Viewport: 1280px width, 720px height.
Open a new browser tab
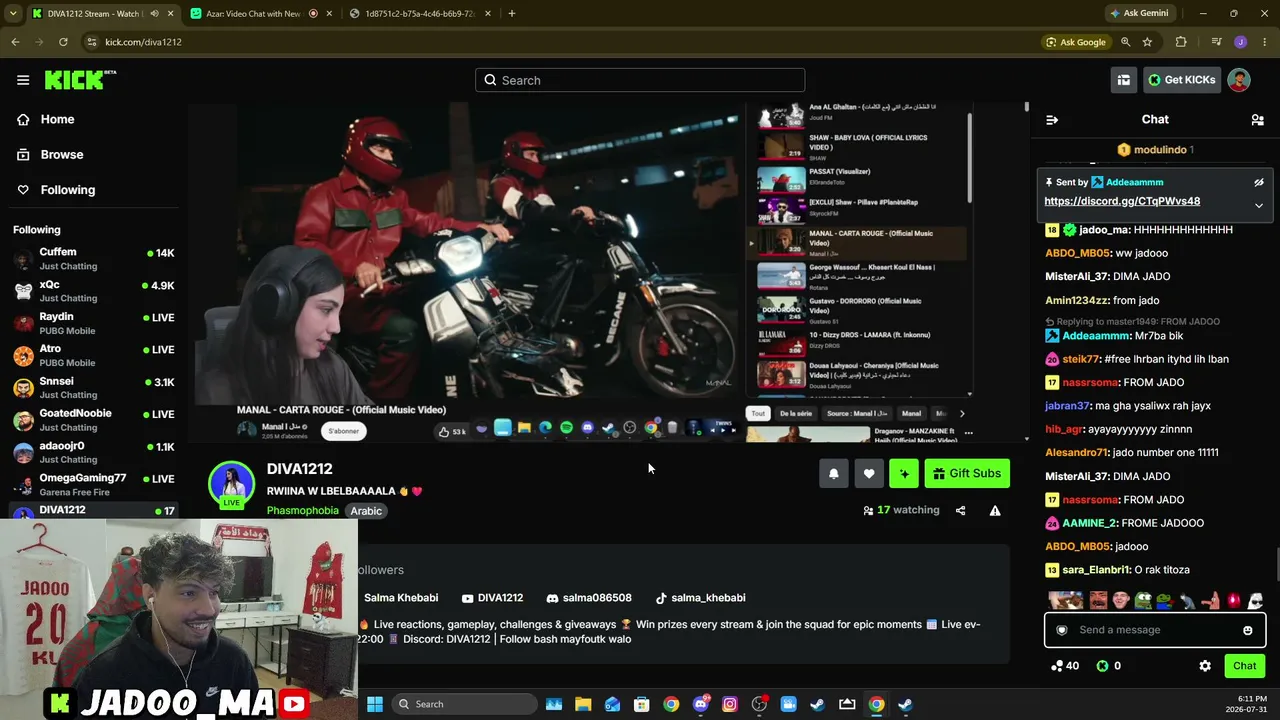(512, 14)
